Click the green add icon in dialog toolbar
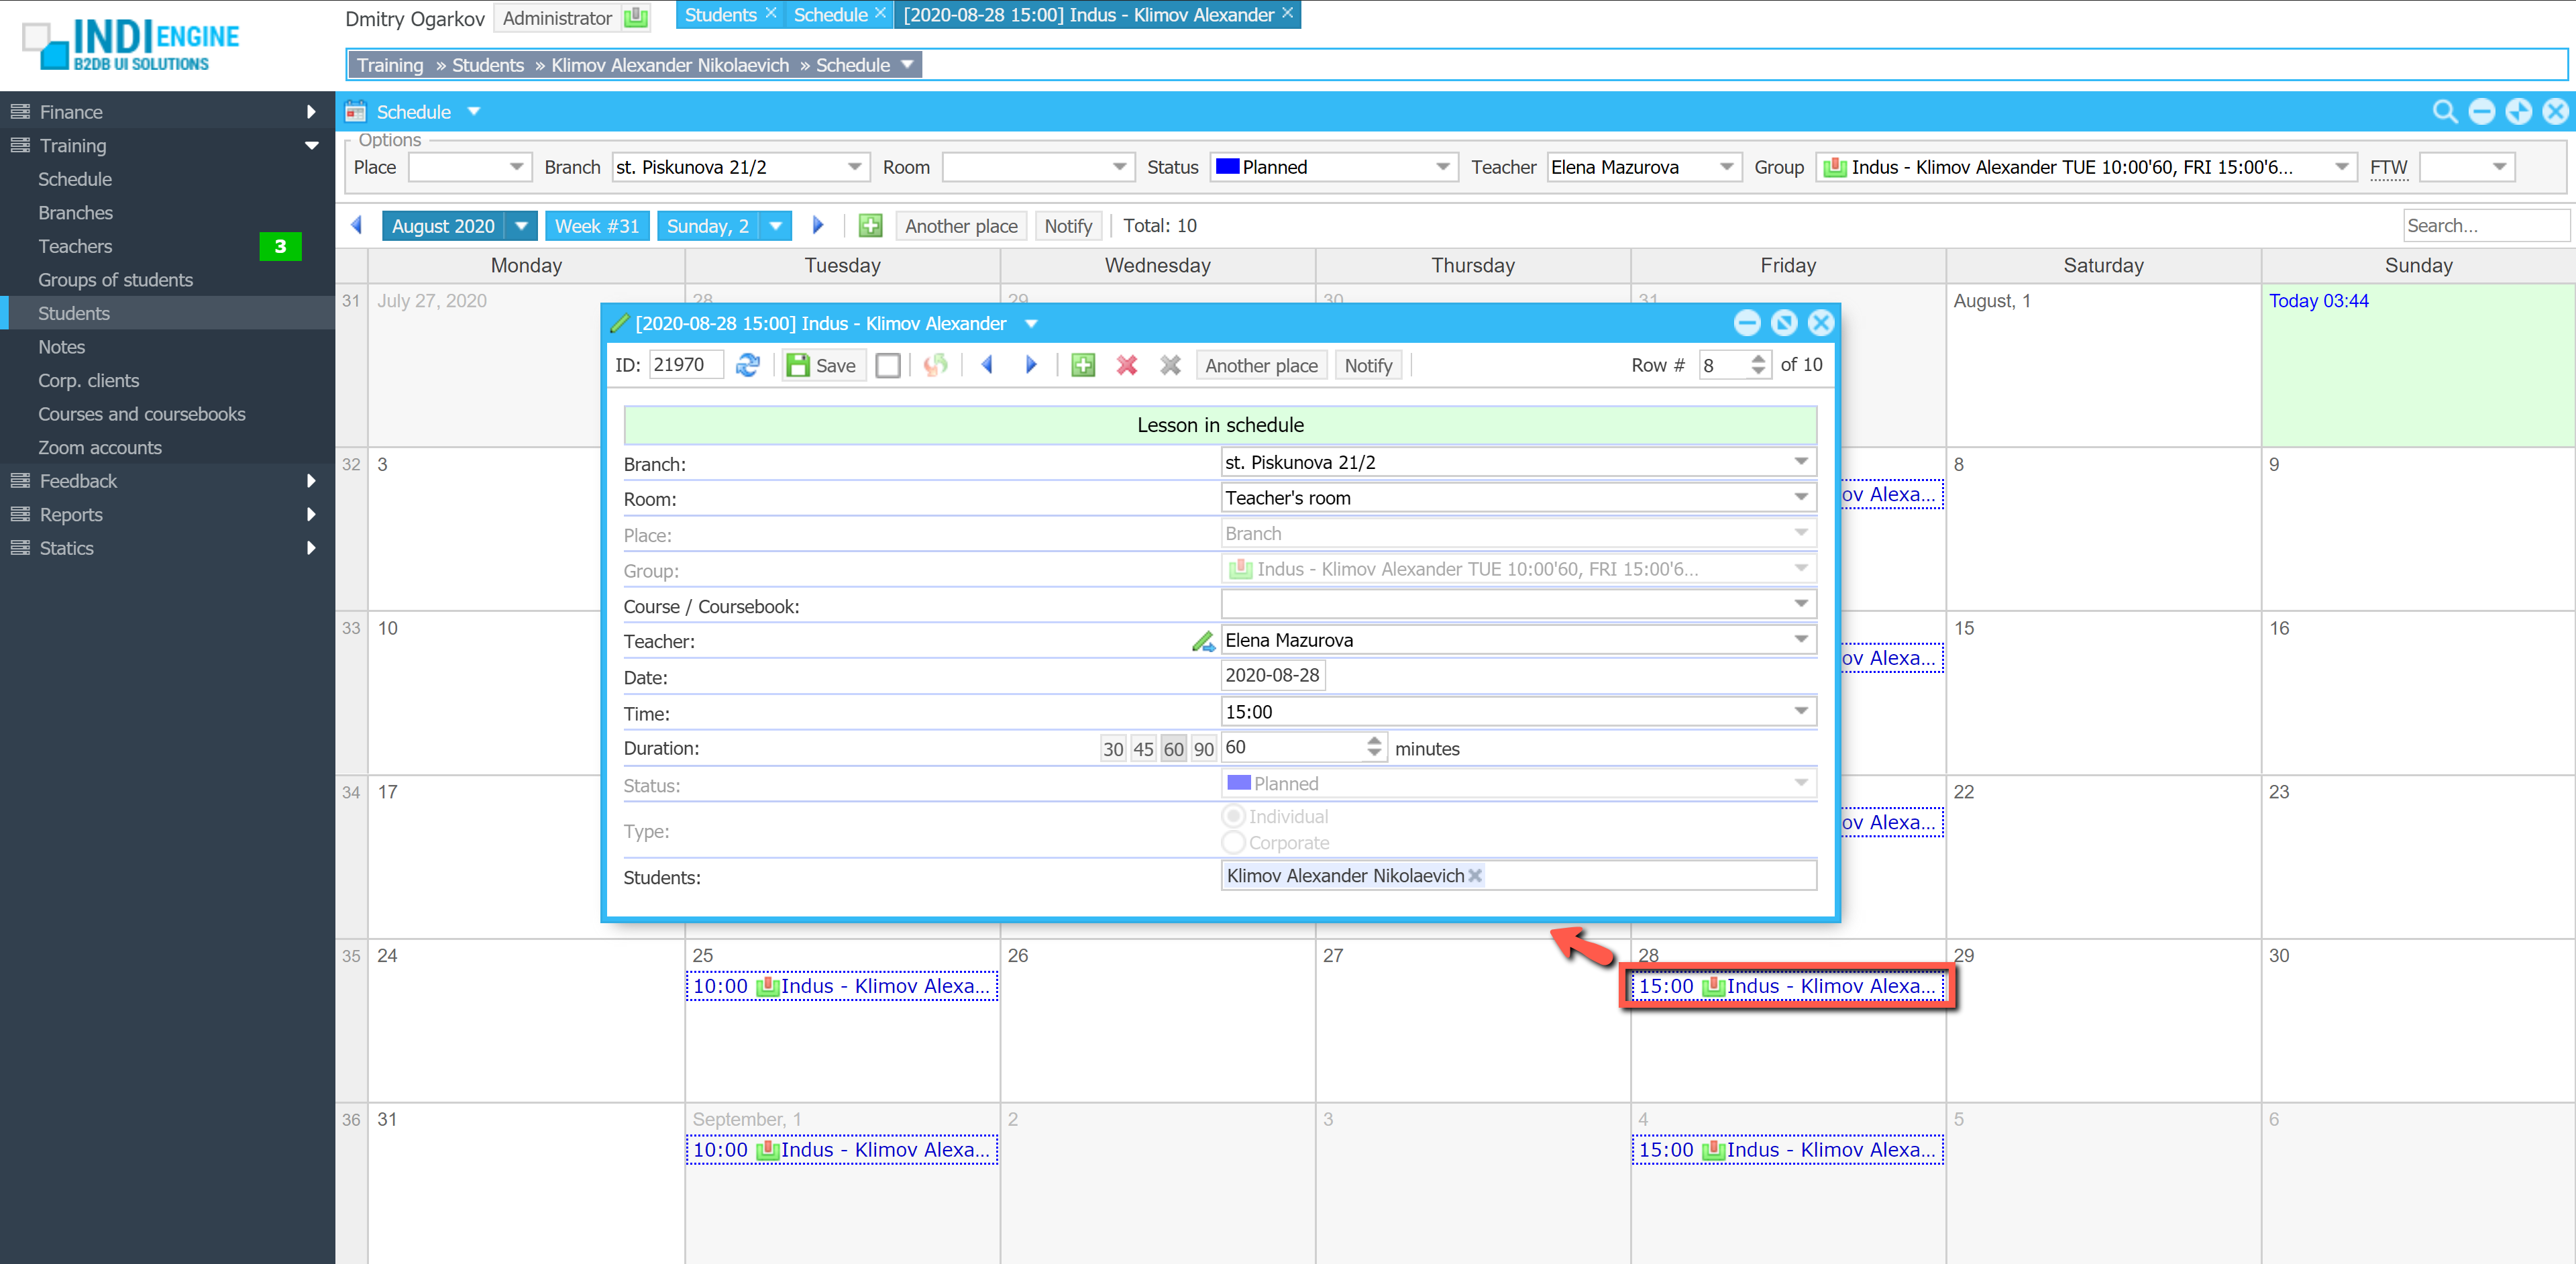The image size is (2576, 1264). click(1083, 365)
